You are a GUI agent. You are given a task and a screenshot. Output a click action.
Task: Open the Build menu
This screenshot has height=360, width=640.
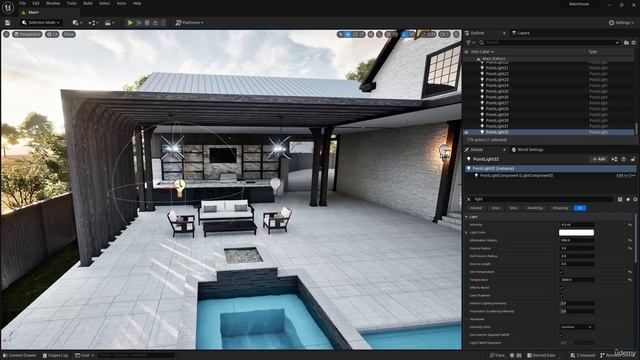coord(88,3)
